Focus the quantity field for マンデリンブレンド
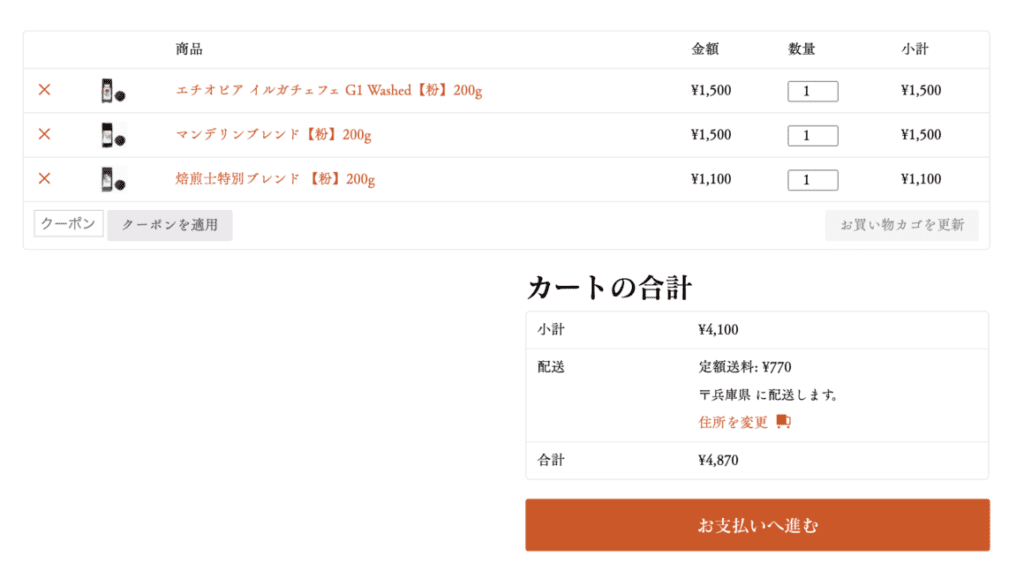This screenshot has height=586, width=1024. 812,135
